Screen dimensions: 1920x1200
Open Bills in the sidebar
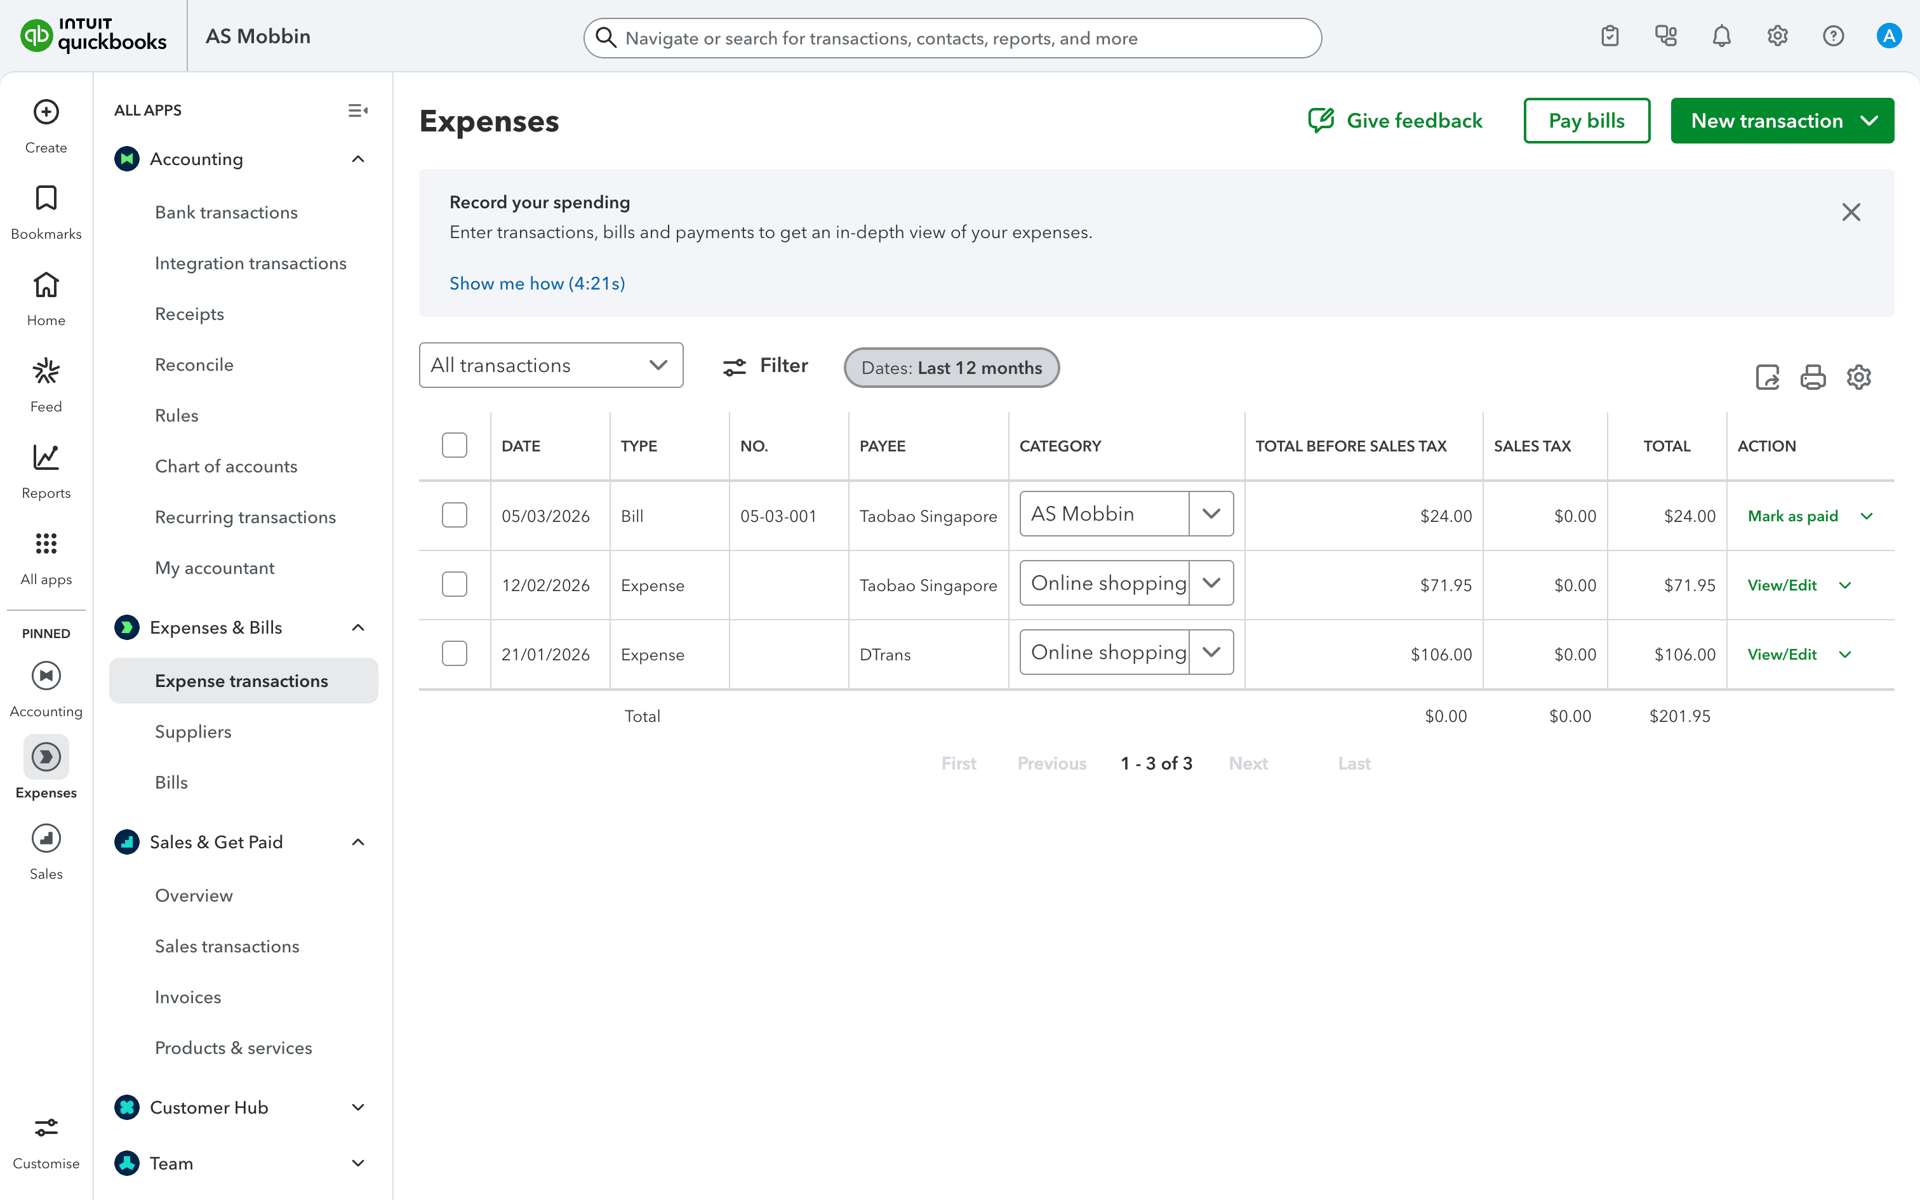coord(171,782)
